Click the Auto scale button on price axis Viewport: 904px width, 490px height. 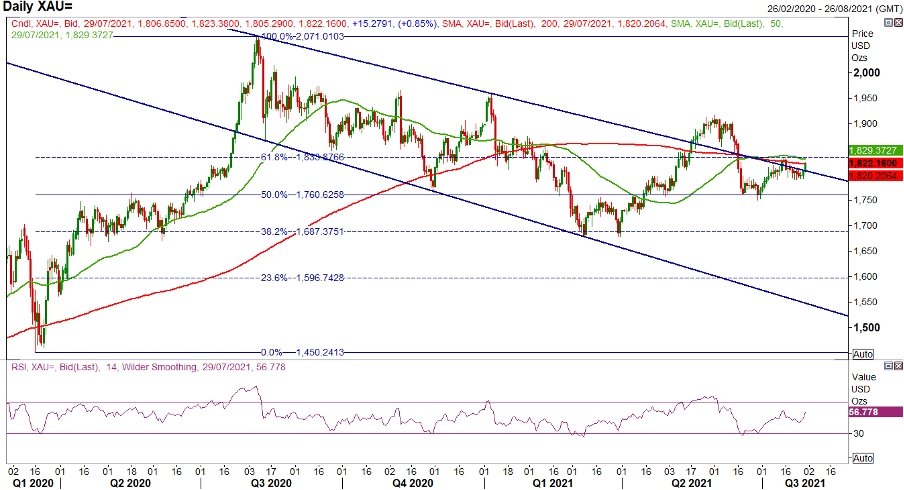click(x=863, y=355)
